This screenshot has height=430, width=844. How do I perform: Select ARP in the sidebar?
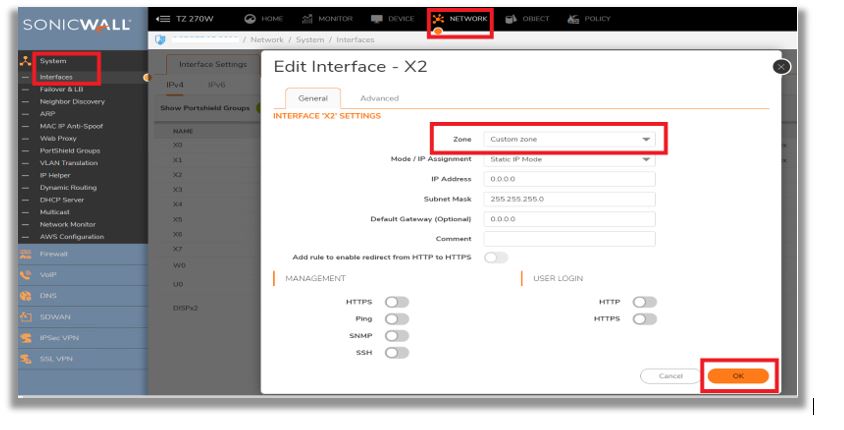tap(47, 114)
